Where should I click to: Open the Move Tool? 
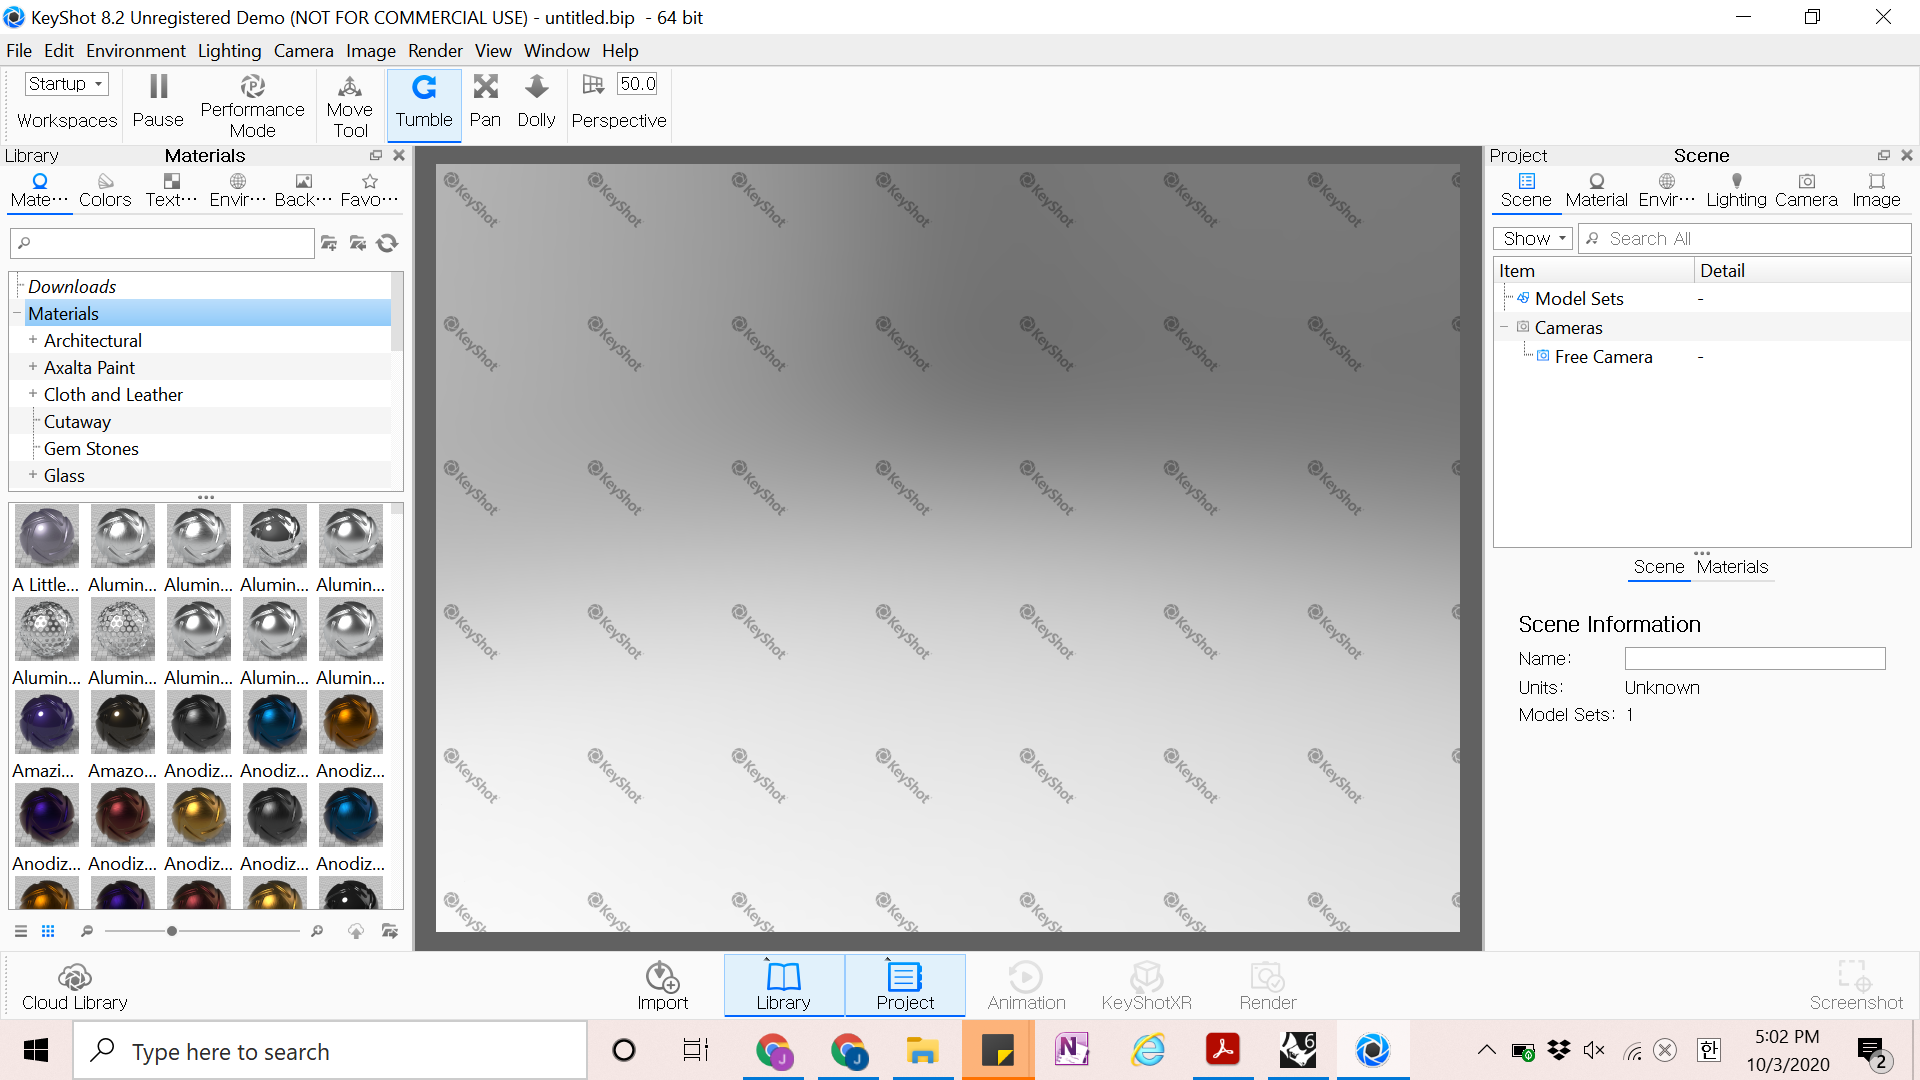pyautogui.click(x=349, y=106)
